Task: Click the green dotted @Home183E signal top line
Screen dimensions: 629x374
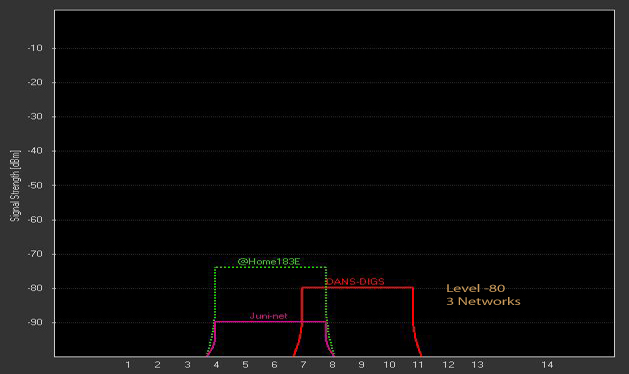Action: tap(271, 267)
